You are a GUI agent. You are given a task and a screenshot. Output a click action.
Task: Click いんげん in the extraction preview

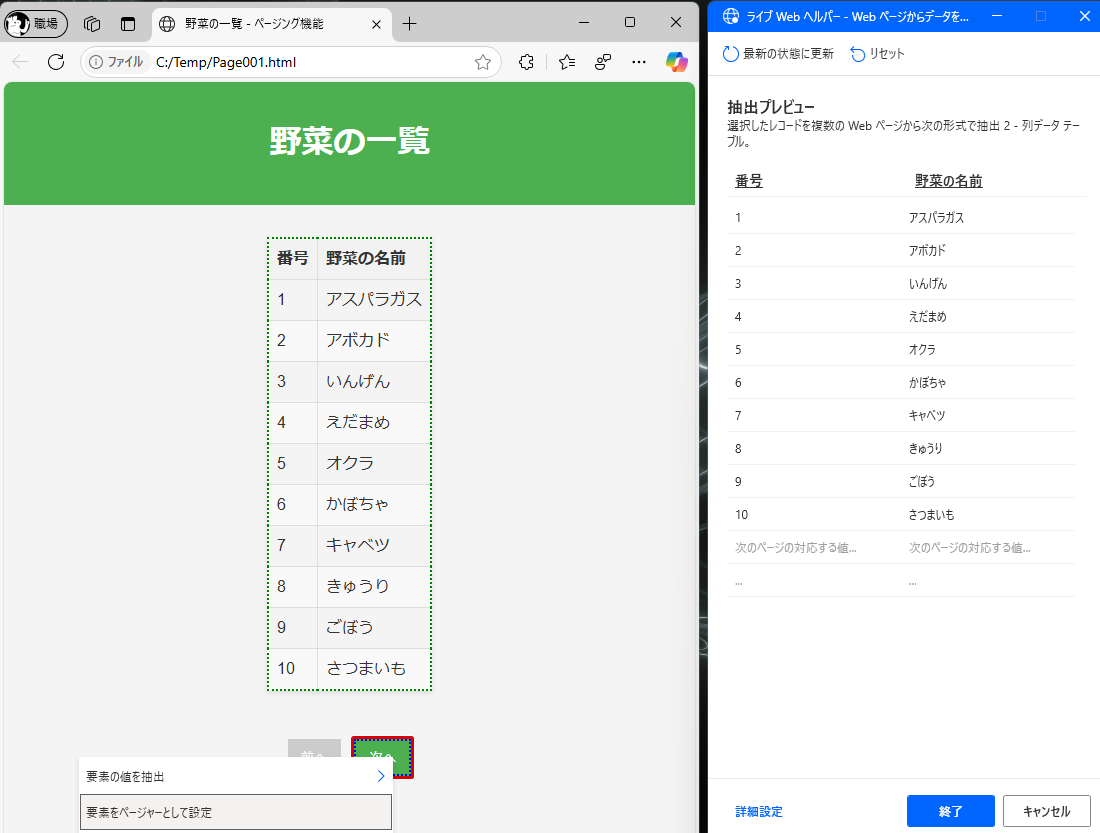[x=928, y=284]
